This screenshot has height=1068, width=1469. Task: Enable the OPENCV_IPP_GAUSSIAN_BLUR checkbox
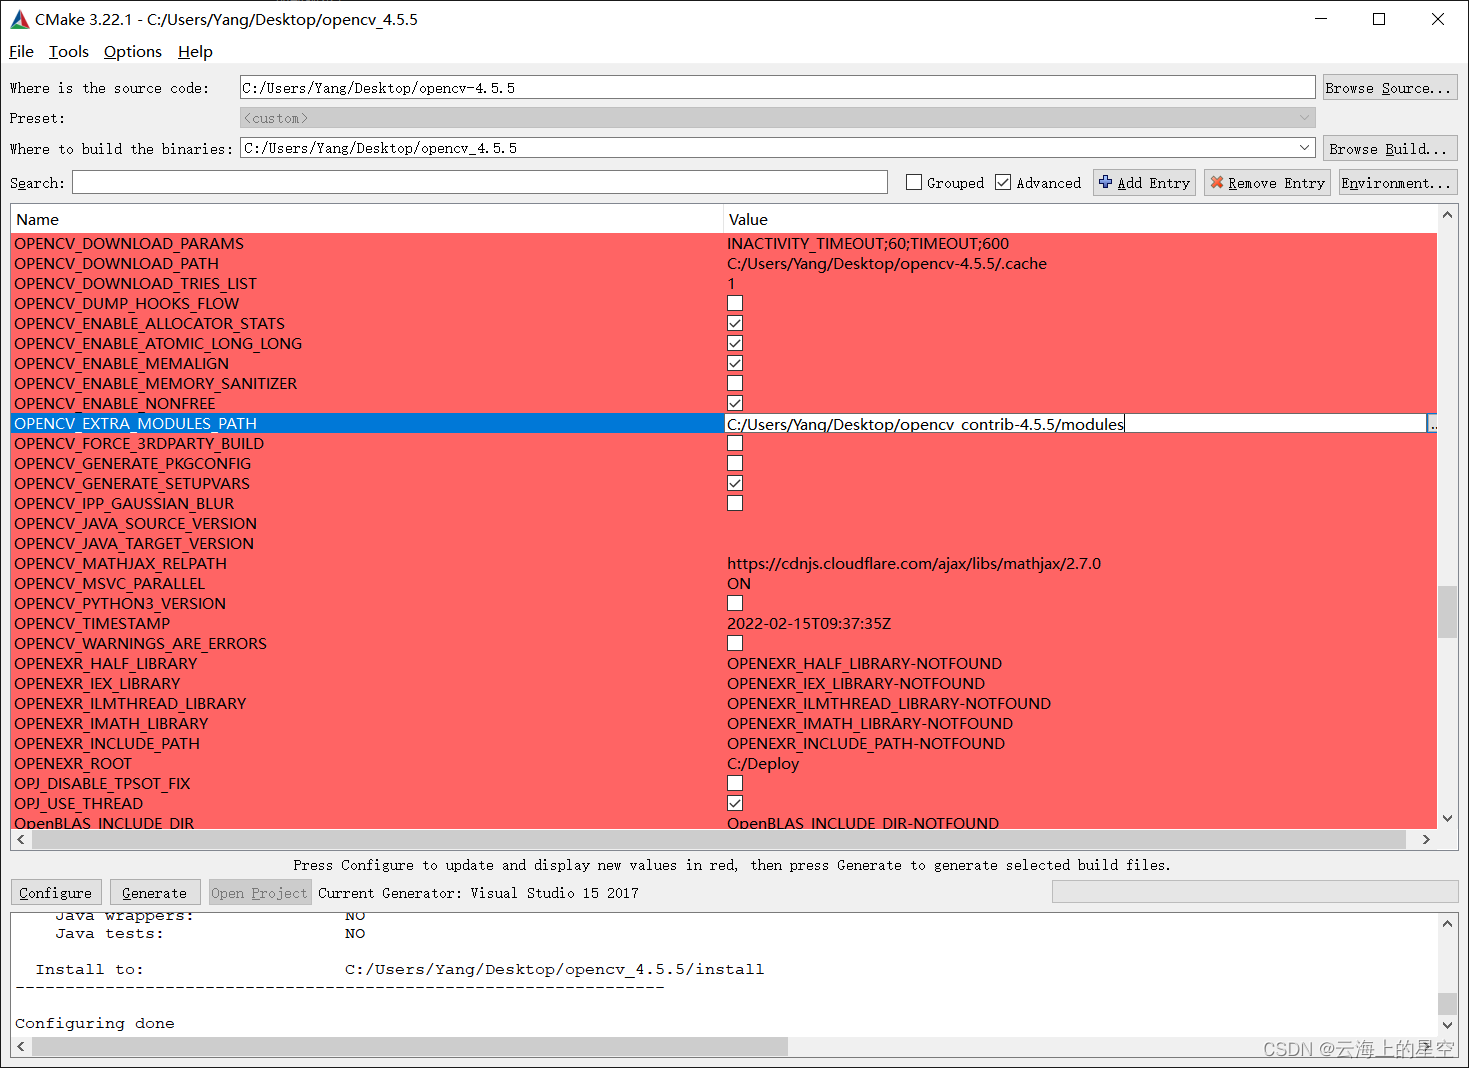pos(735,503)
